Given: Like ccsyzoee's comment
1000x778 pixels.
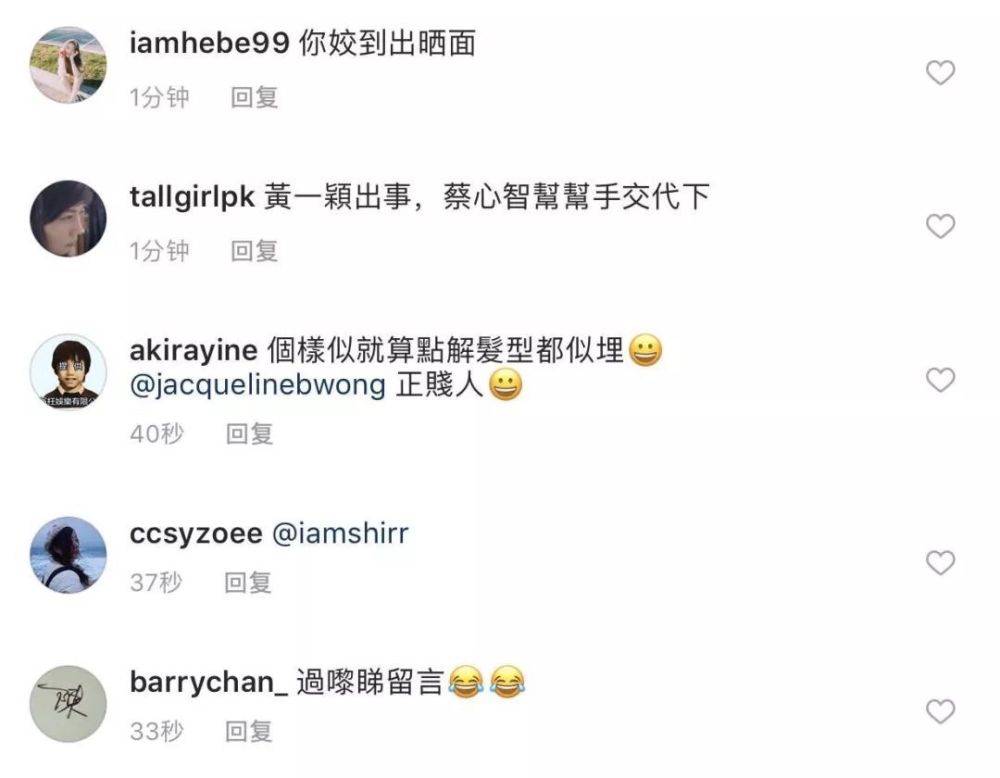Looking at the screenshot, I should pos(940,563).
